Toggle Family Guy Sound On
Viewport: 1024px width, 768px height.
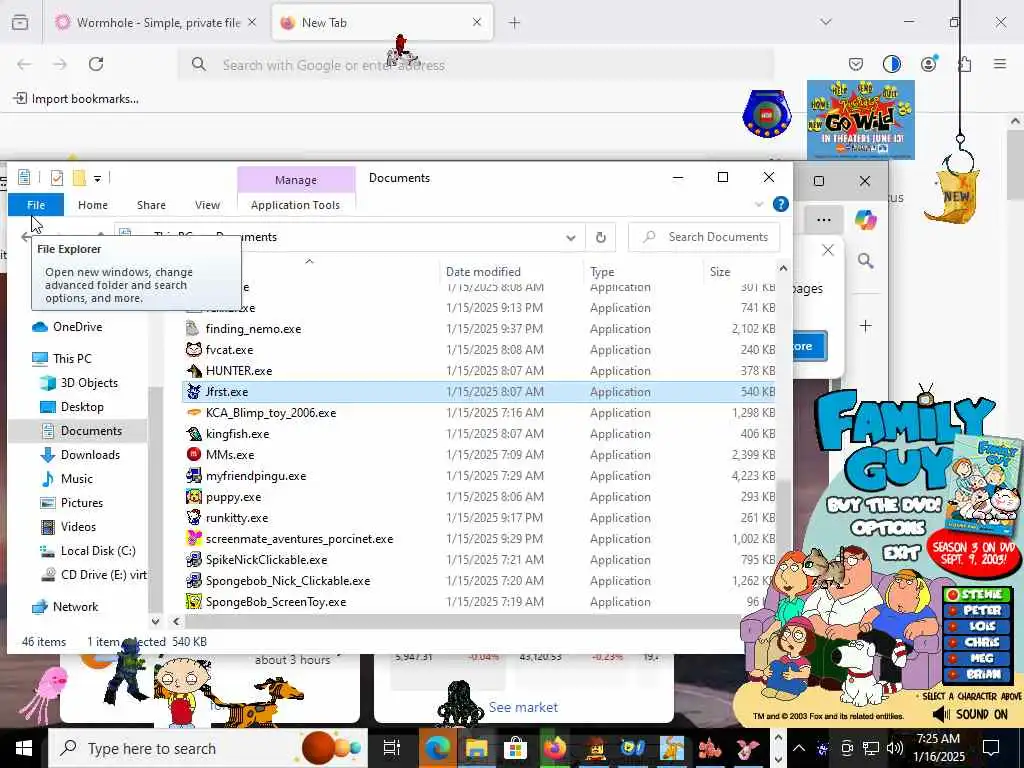click(x=972, y=714)
